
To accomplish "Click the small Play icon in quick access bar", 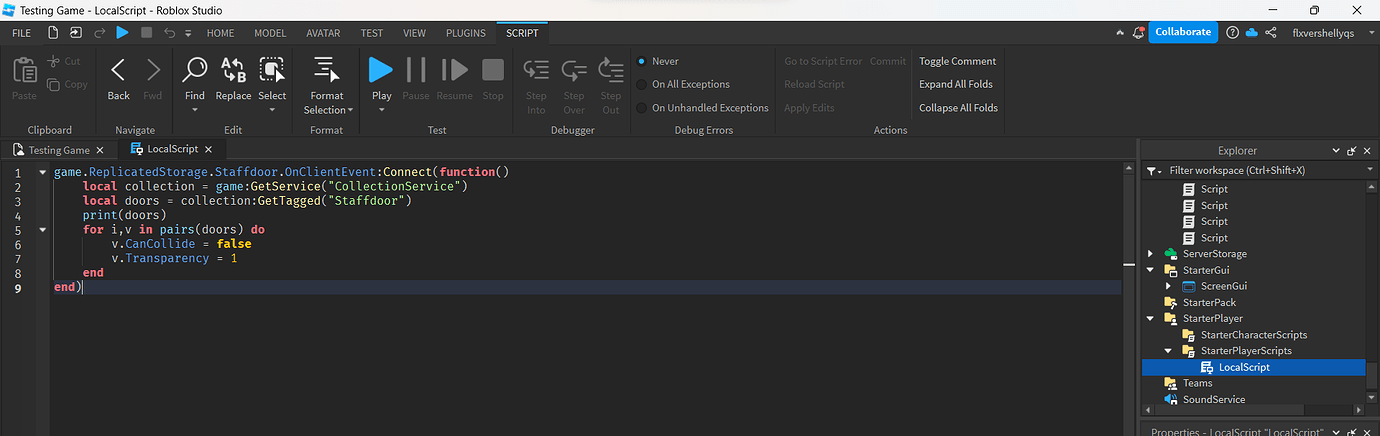I will click(122, 33).
